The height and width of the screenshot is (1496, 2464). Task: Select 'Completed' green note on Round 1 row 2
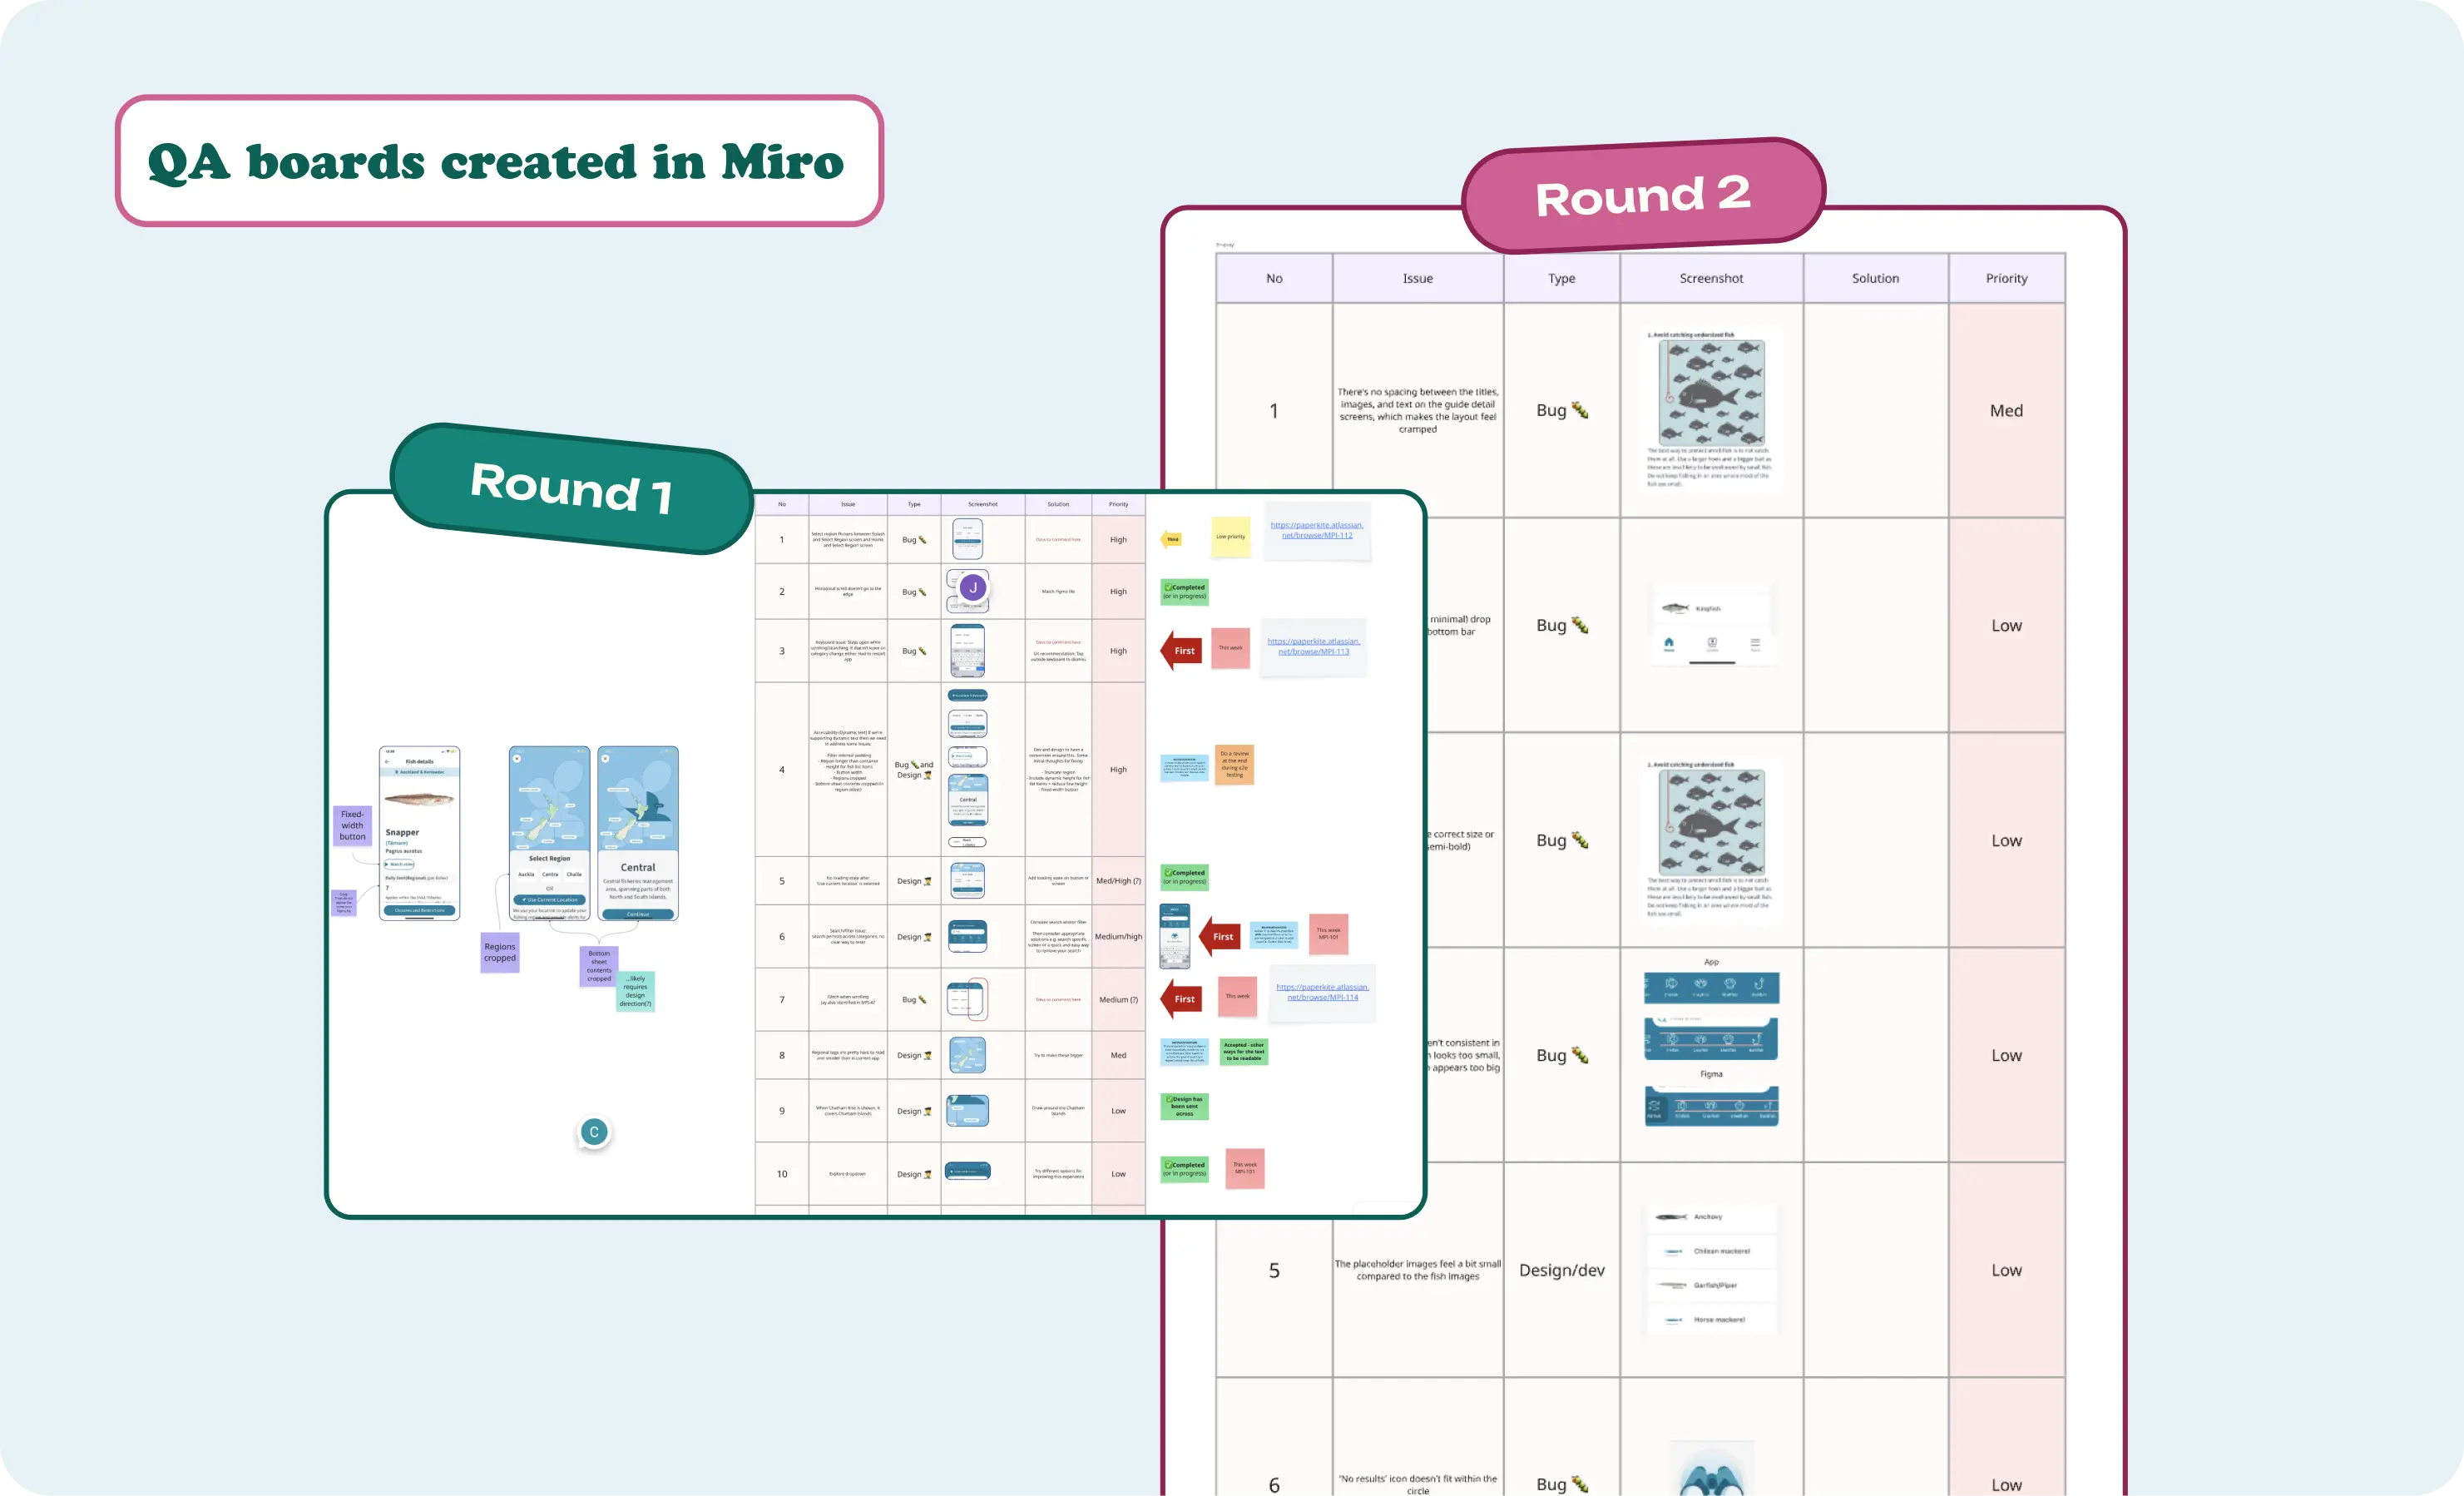[x=1184, y=592]
